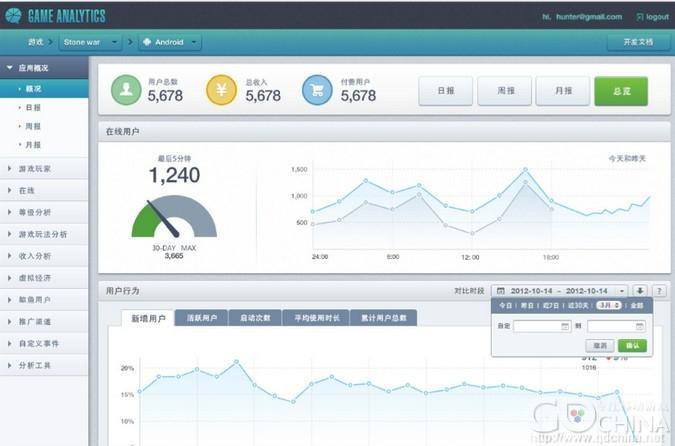Viewport: 675px width, 446px height.
Task: Click the green user total (用户总数) icon
Action: pyautogui.click(x=126, y=90)
